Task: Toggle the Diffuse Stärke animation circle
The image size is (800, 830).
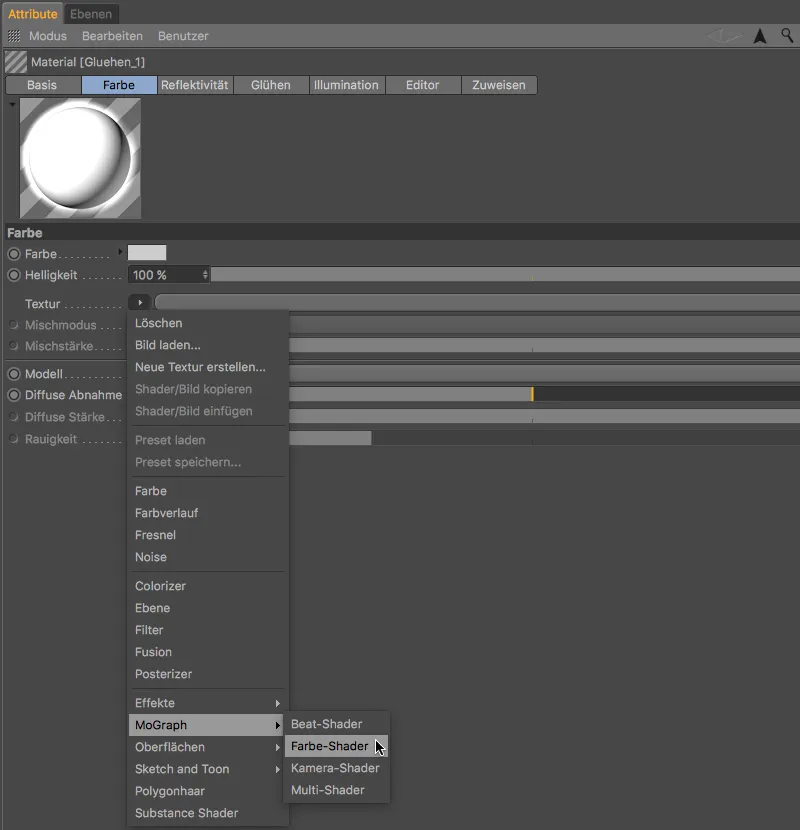Action: pyautogui.click(x=14, y=417)
